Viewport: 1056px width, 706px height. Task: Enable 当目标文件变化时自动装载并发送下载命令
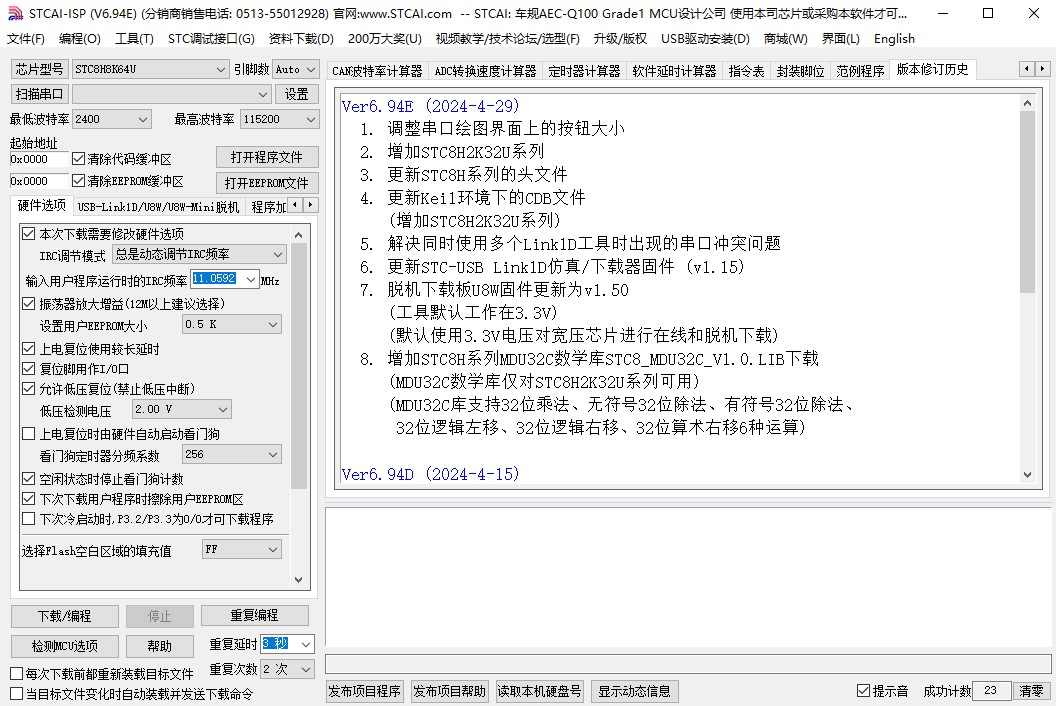click(17, 693)
